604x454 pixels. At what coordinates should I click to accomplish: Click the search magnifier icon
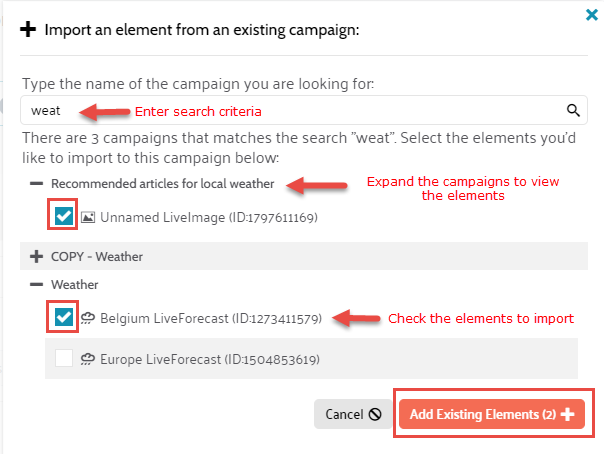click(574, 110)
